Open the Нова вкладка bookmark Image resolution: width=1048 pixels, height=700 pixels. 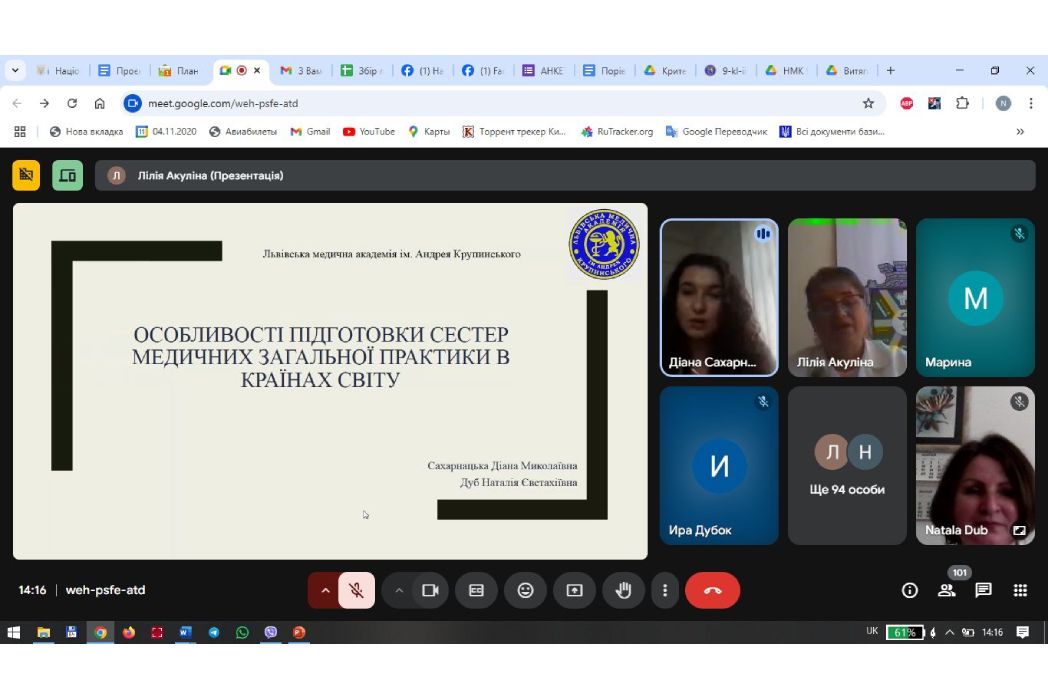pos(87,132)
